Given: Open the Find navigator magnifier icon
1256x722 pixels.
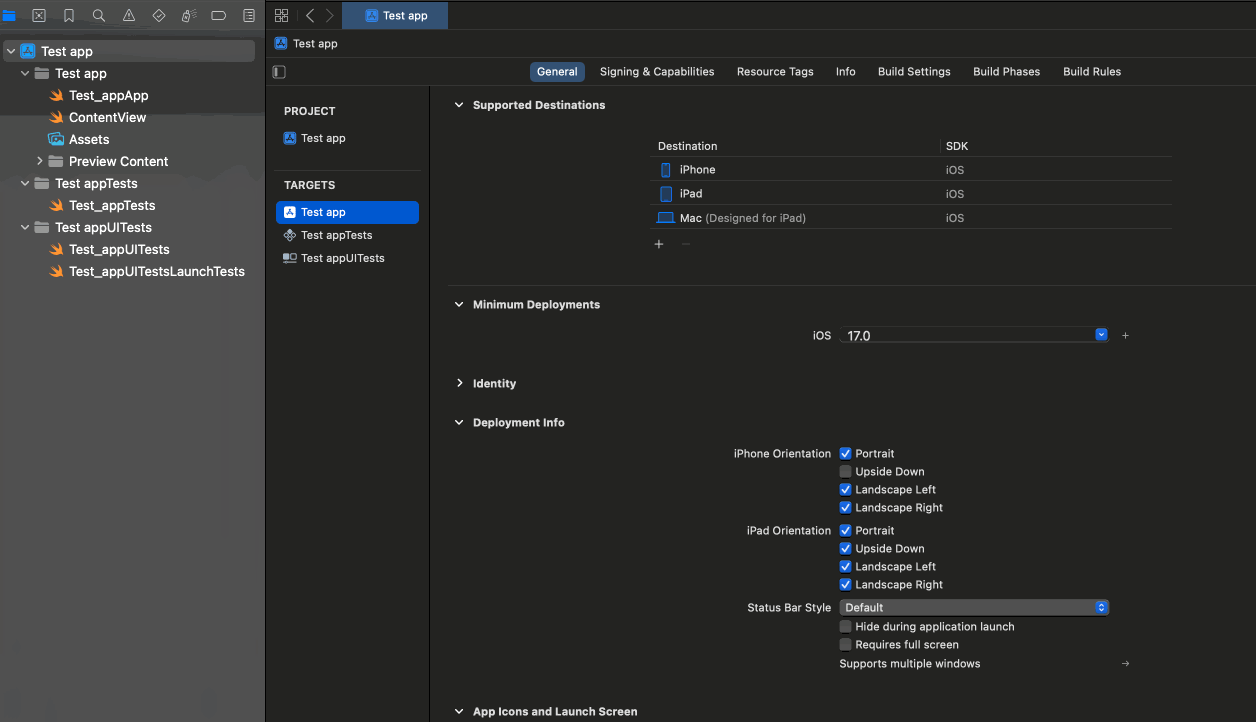Looking at the screenshot, I should coord(98,16).
